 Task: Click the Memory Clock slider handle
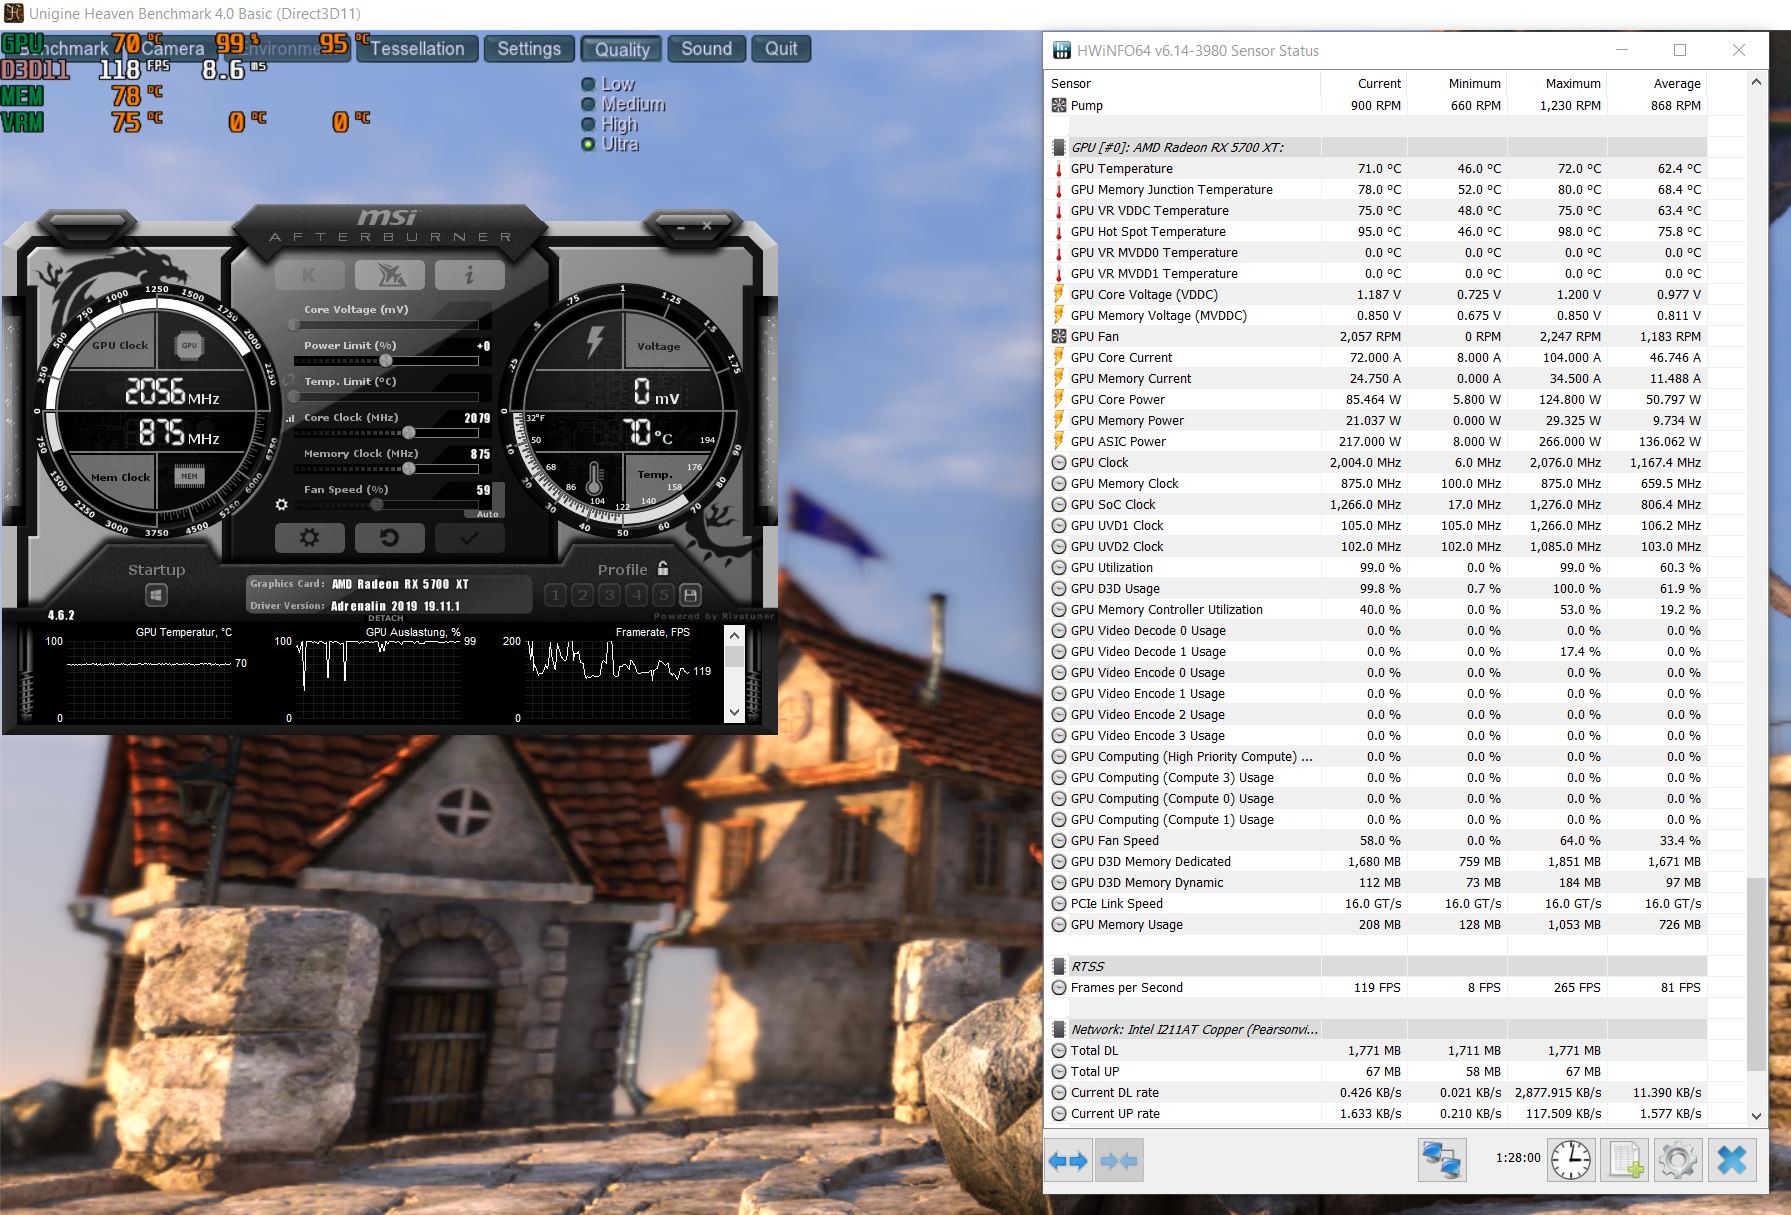408,468
